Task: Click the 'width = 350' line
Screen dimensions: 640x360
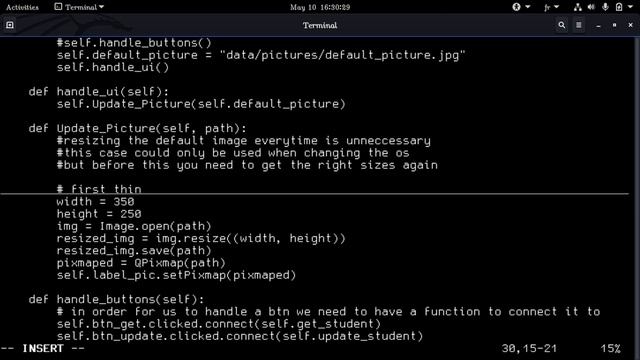Action: tap(95, 202)
